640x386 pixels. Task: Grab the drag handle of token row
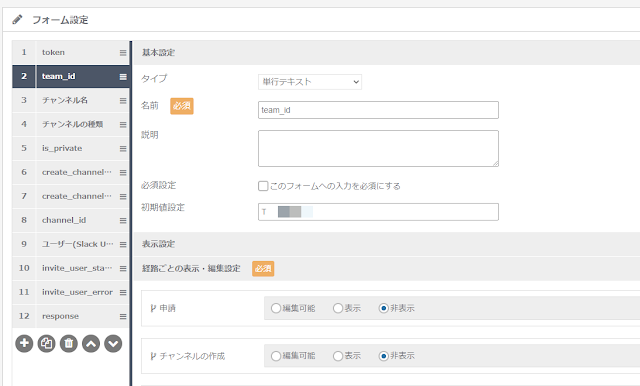pos(123,53)
